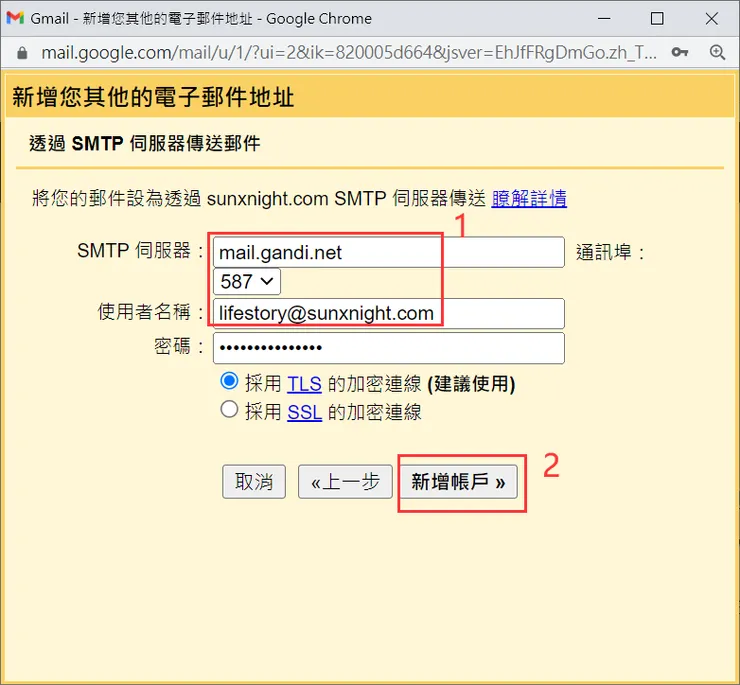Click the password input field
The width and height of the screenshot is (740, 685).
tap(388, 348)
